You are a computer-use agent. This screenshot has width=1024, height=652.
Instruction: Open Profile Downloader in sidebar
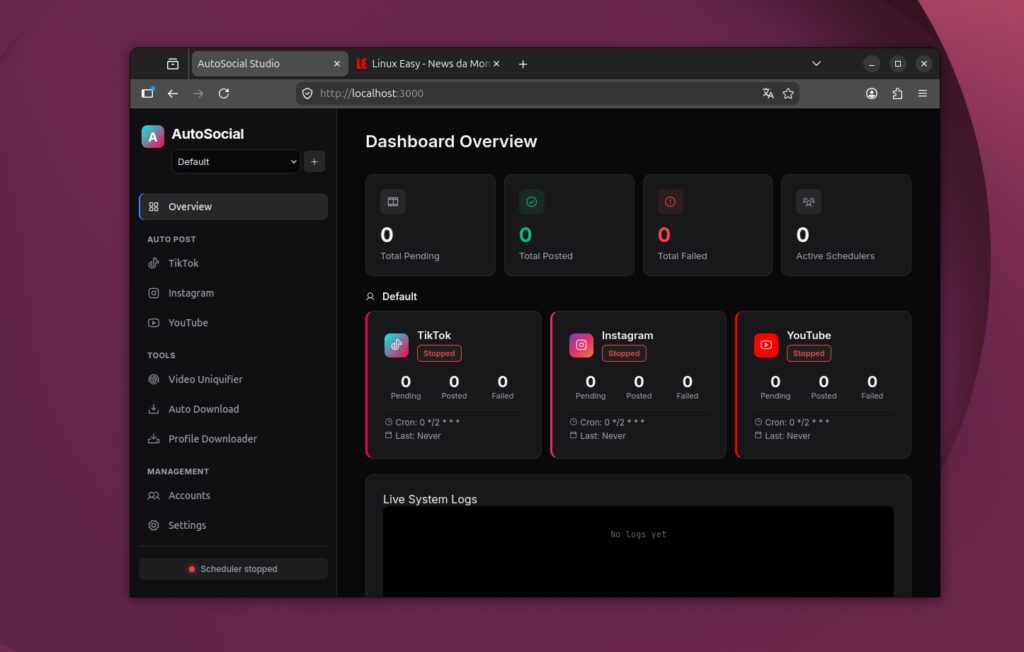tap(233, 439)
